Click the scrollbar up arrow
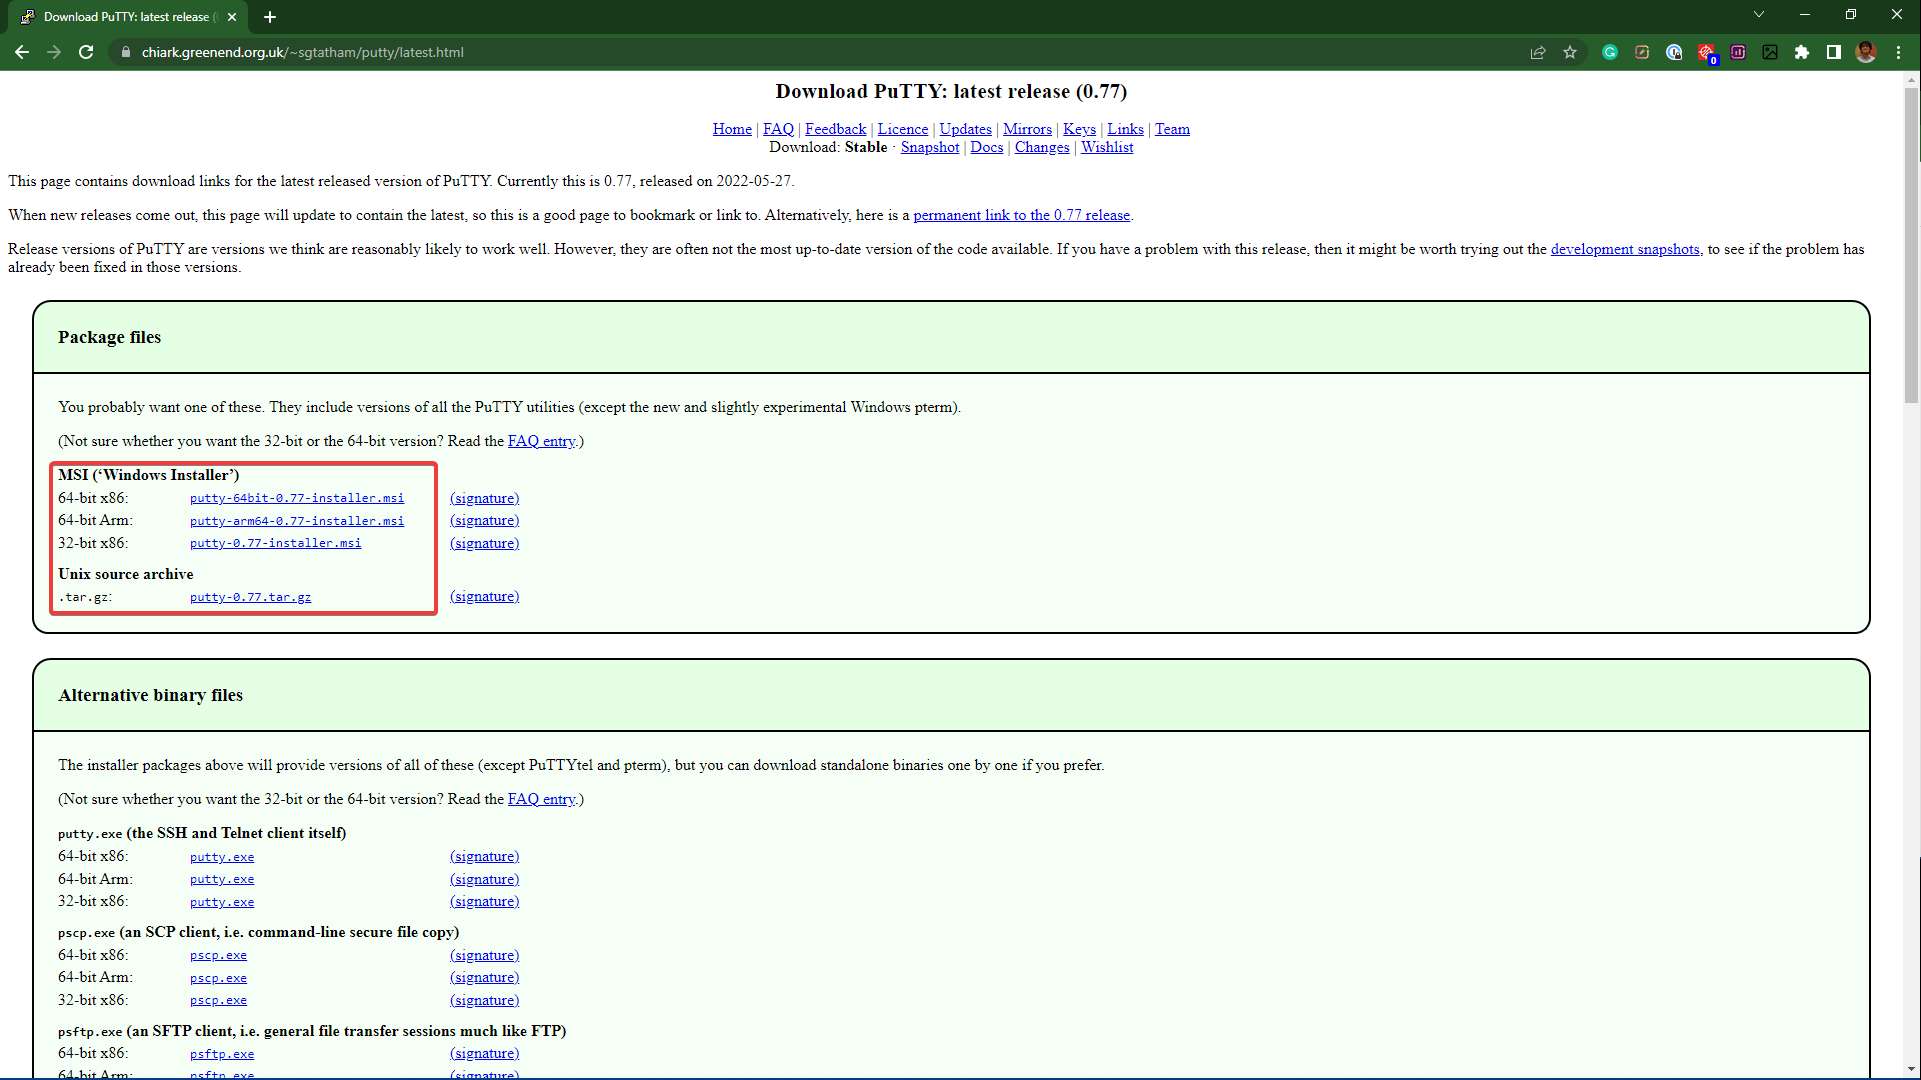 pyautogui.click(x=1911, y=79)
